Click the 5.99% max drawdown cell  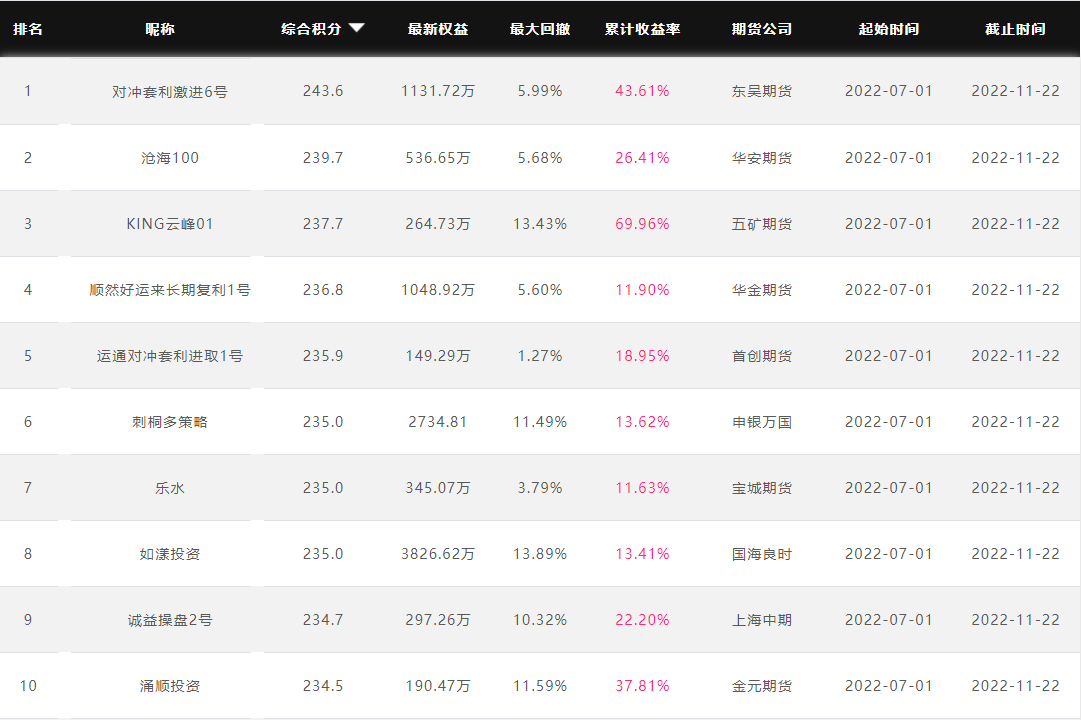coord(540,91)
